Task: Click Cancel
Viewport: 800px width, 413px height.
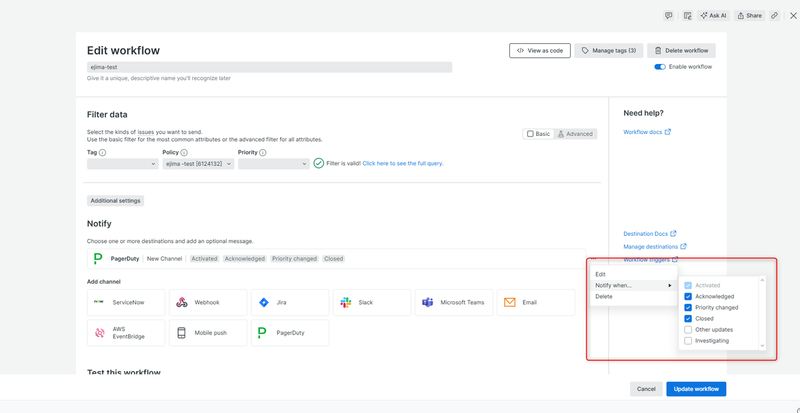Action: 646,389
